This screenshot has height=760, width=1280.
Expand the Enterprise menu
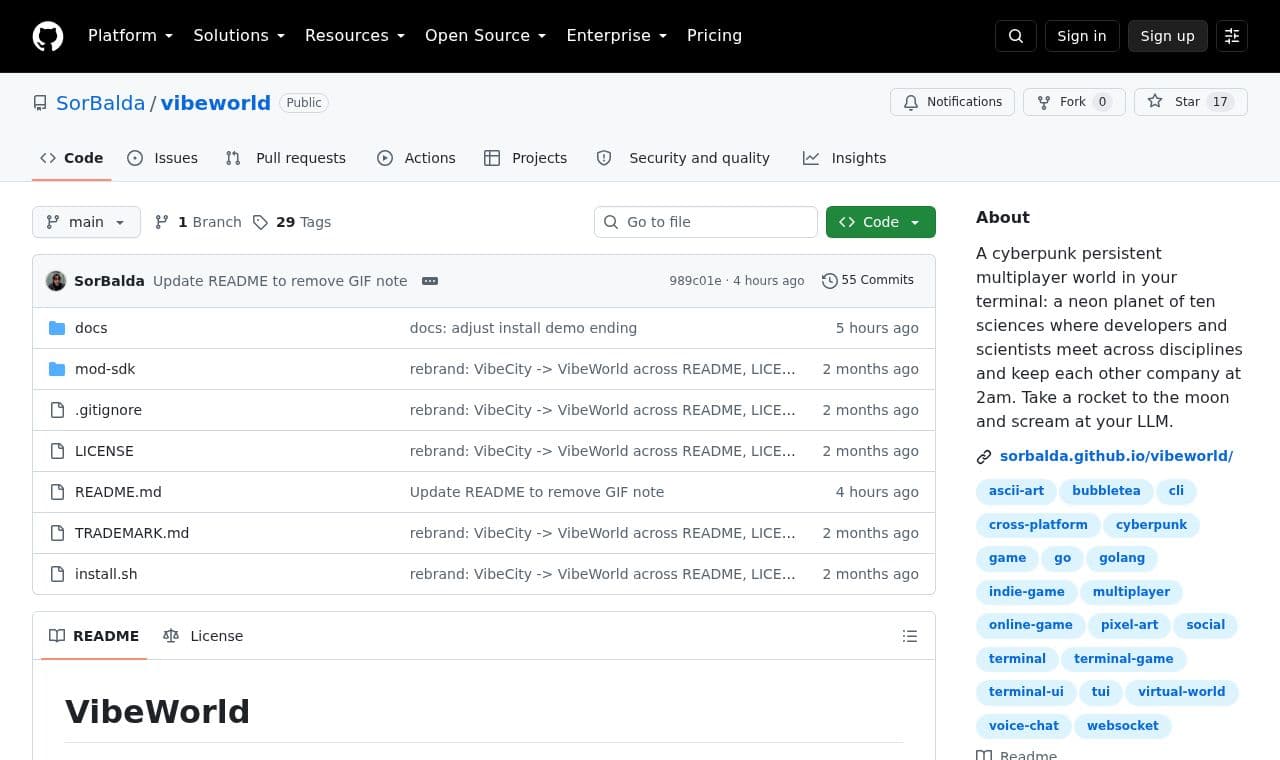point(616,36)
